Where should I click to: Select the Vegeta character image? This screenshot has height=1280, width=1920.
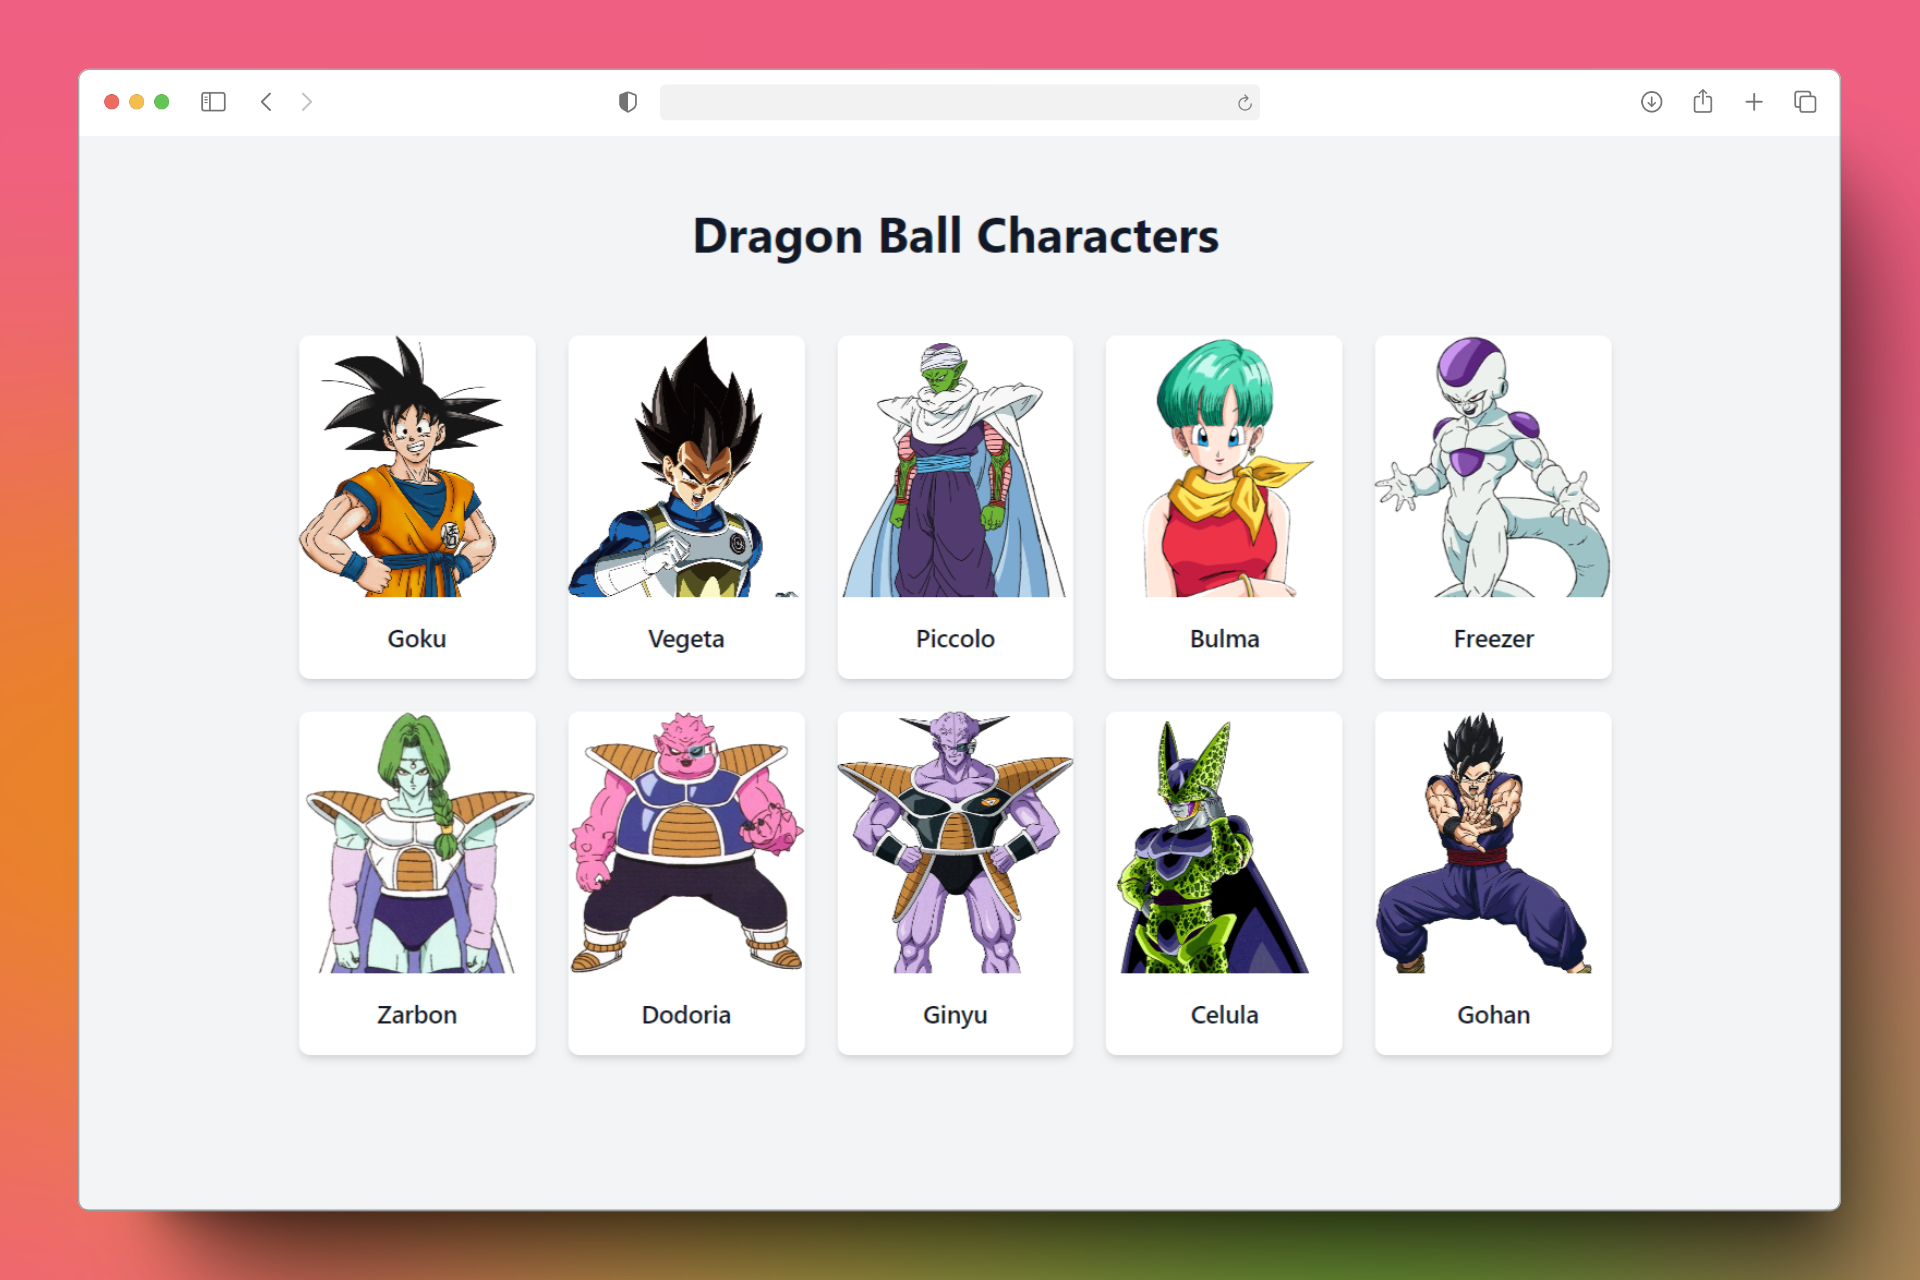pos(686,466)
